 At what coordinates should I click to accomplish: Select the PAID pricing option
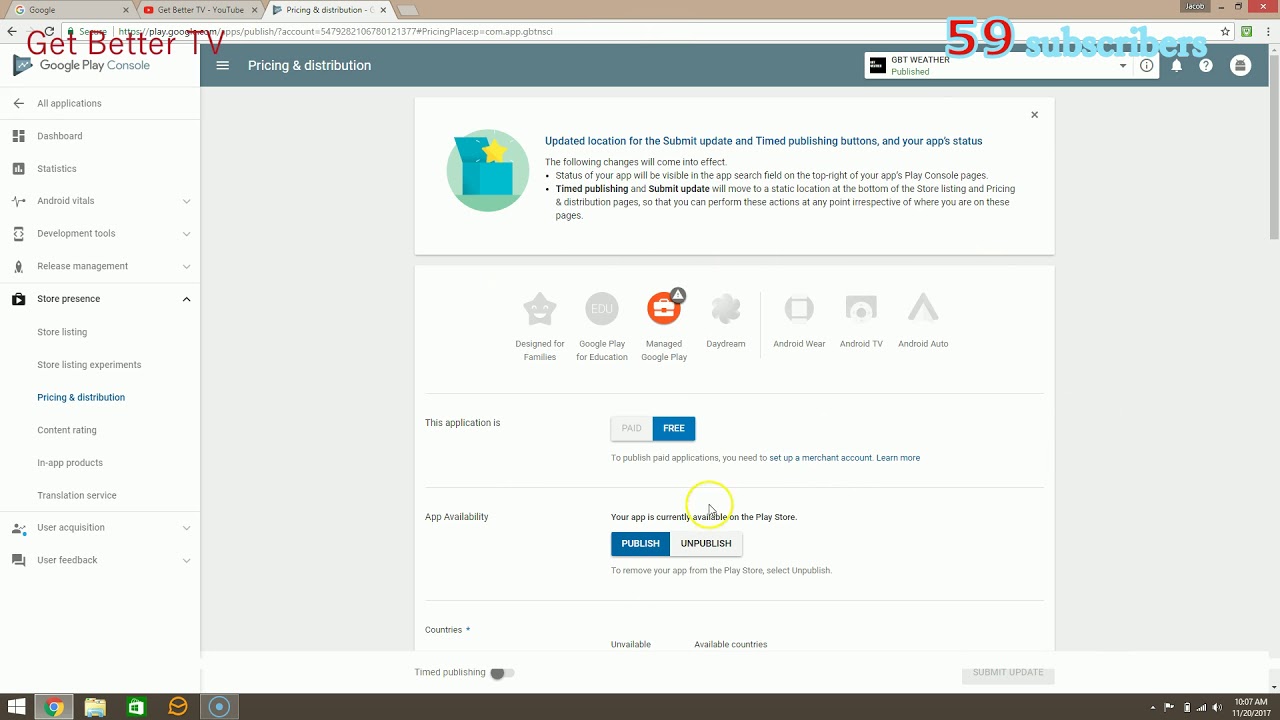click(x=631, y=428)
